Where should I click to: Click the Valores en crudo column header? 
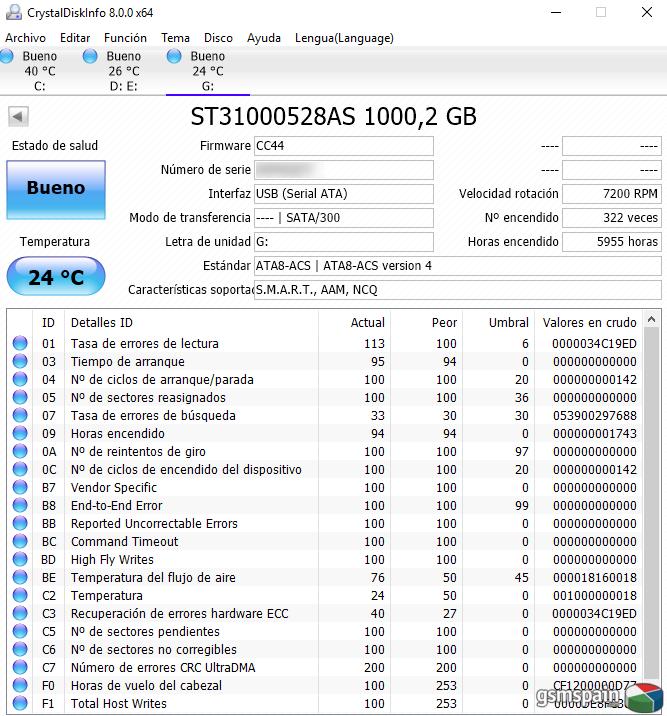point(589,323)
